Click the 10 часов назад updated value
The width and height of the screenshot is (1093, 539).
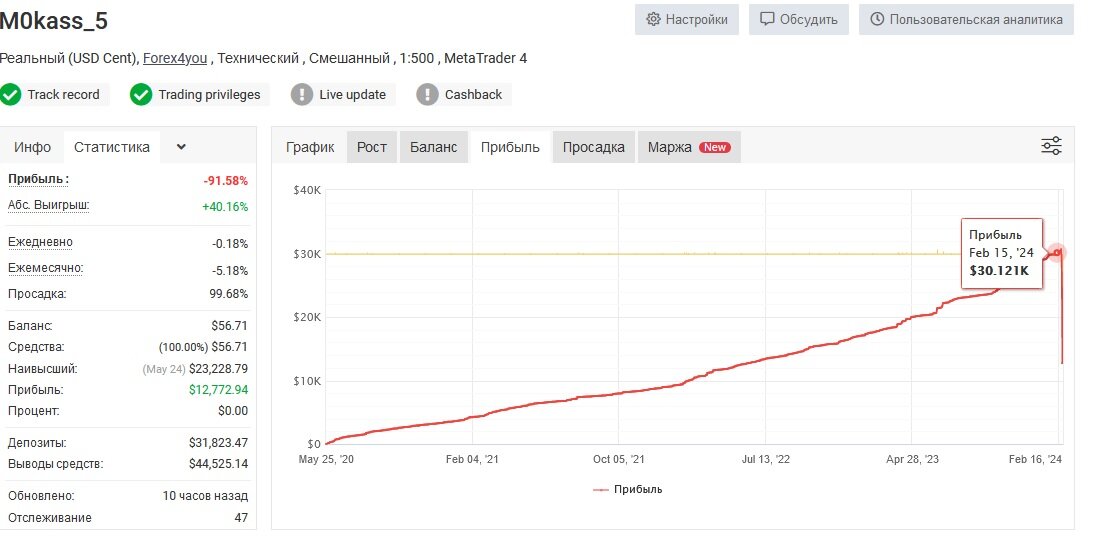[x=205, y=496]
